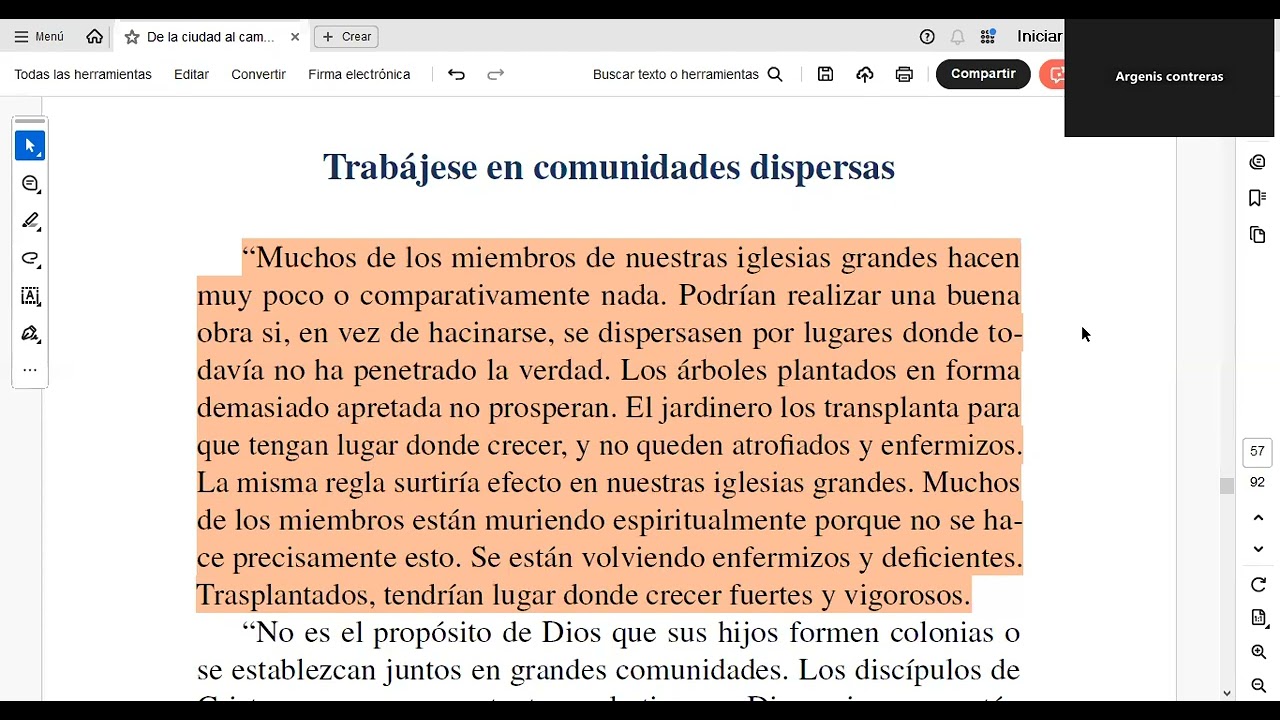1280x720 pixels.
Task: Choose the Select arrow tool
Action: (30, 146)
